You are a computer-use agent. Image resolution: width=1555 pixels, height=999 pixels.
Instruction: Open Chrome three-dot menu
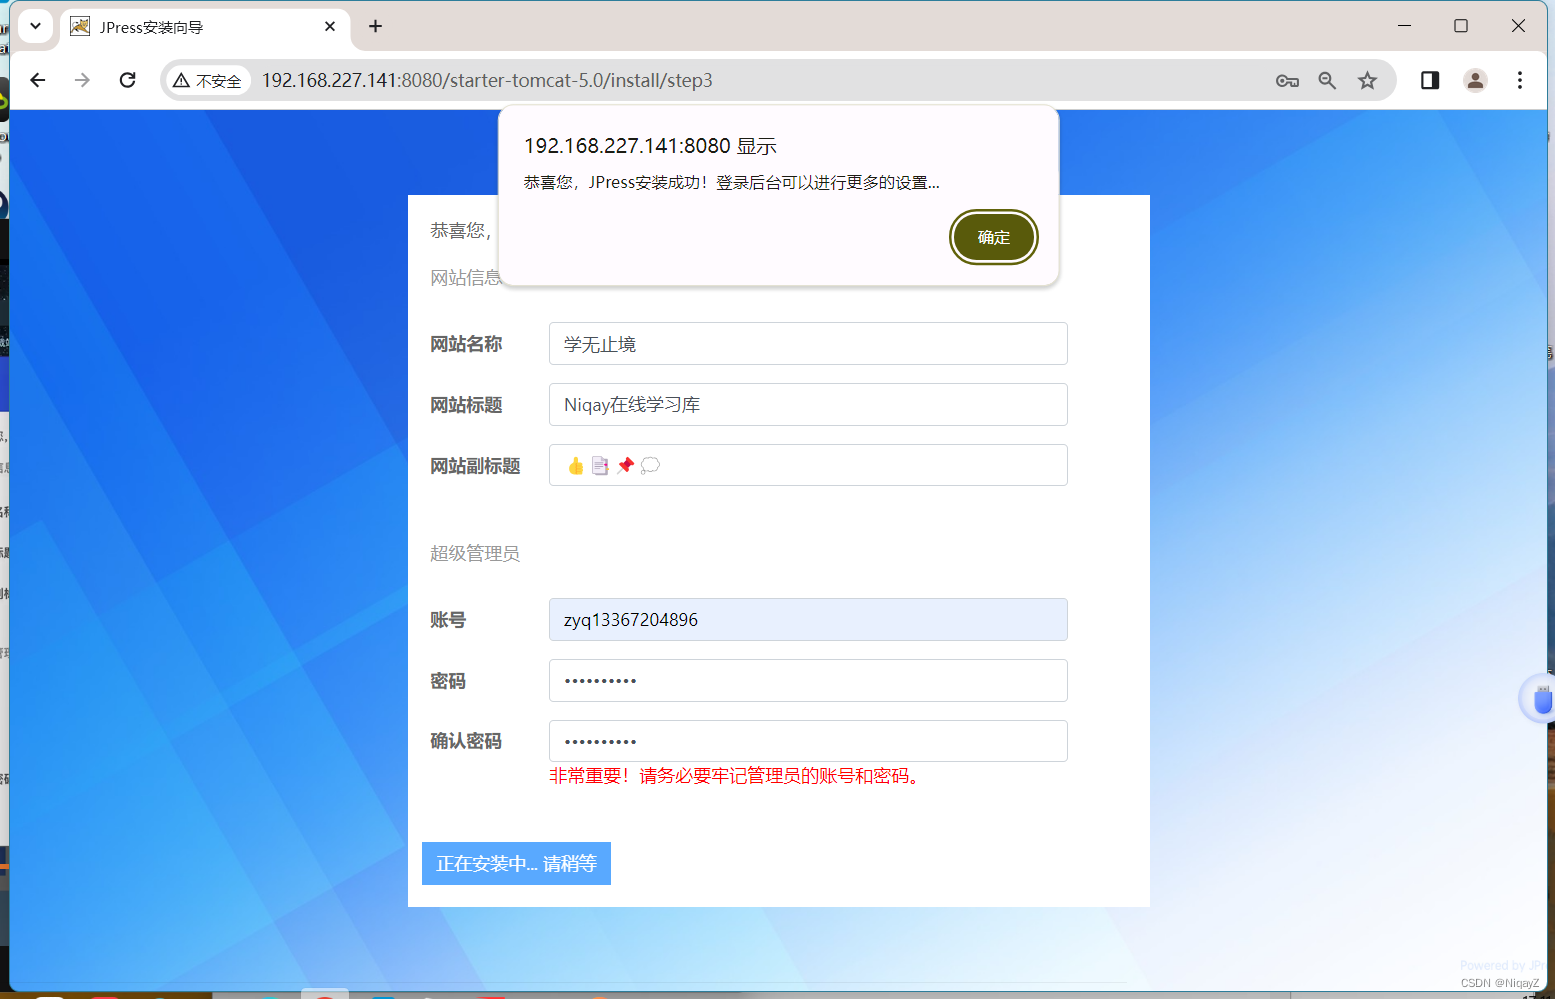tap(1519, 80)
